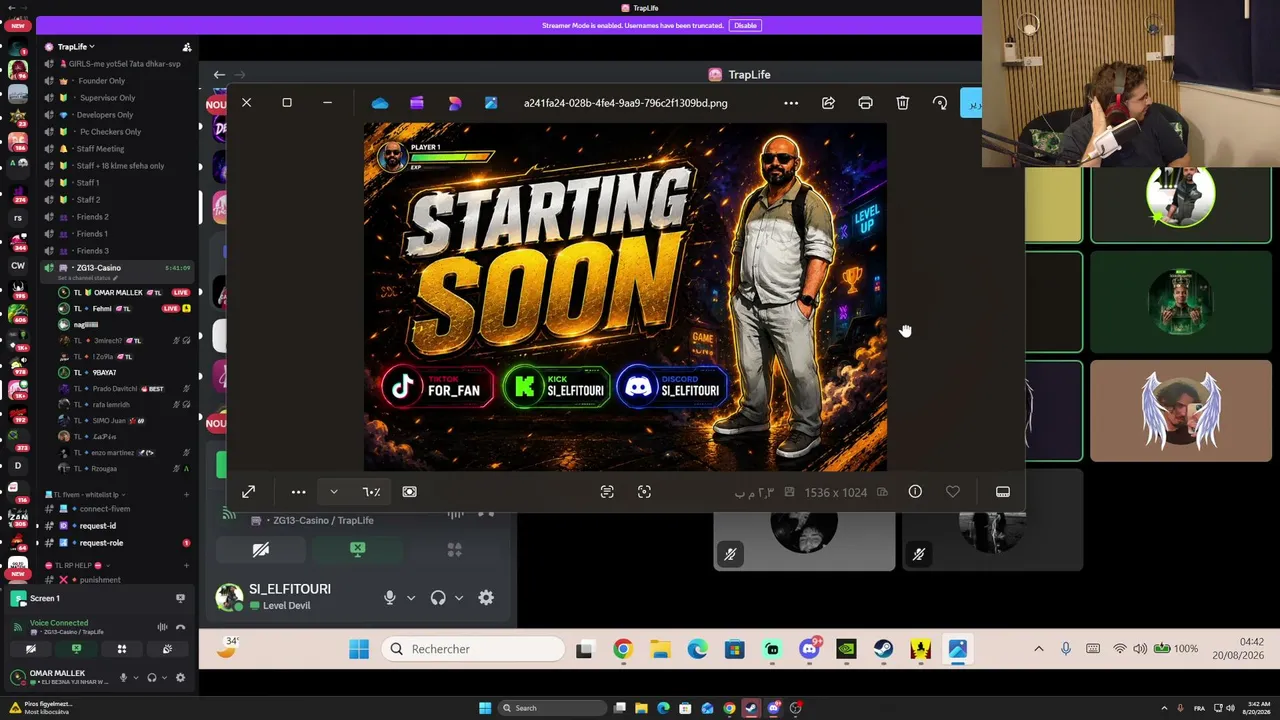Image resolution: width=1280 pixels, height=720 pixels.
Task: Click the fit-to-window icon in Photos
Action: point(409,492)
